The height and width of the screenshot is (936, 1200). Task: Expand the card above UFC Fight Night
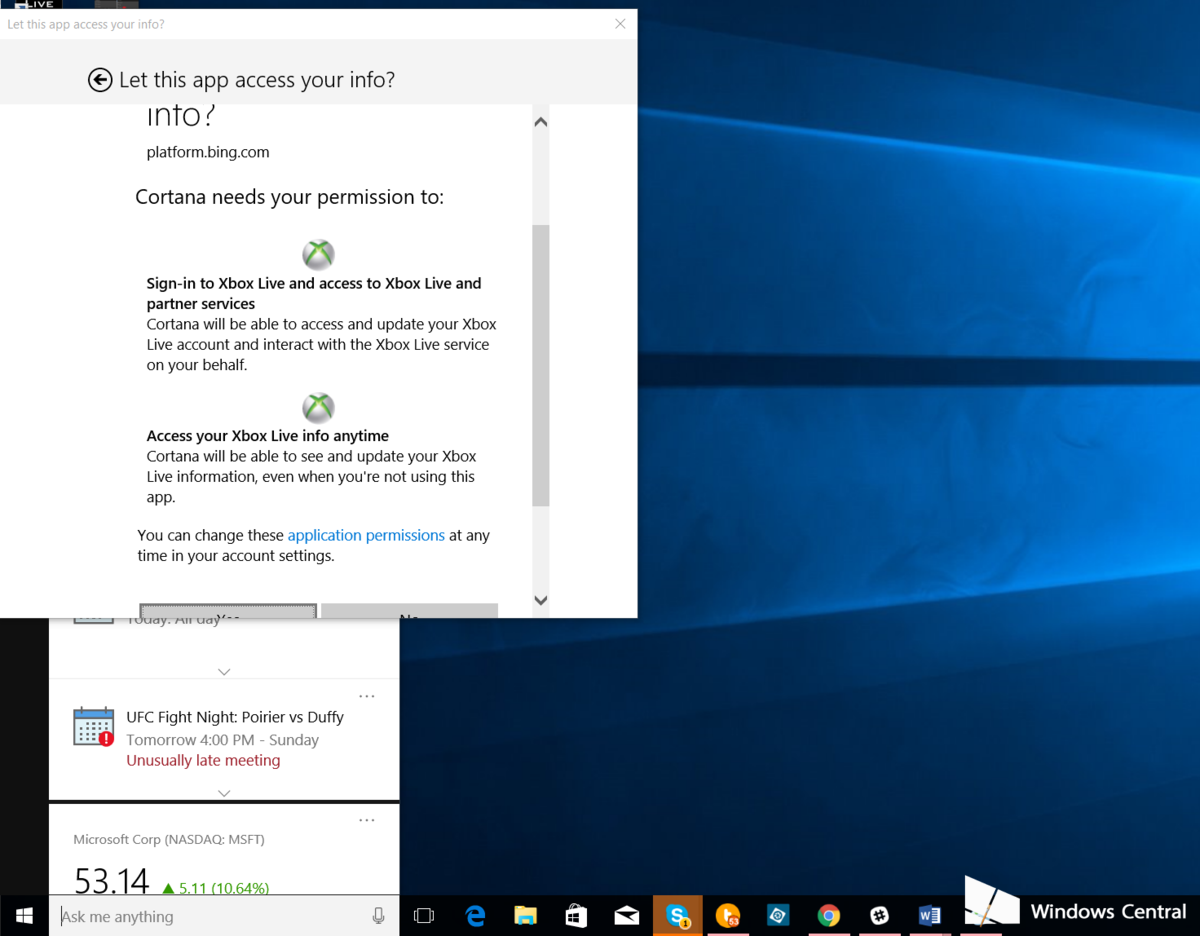224,672
